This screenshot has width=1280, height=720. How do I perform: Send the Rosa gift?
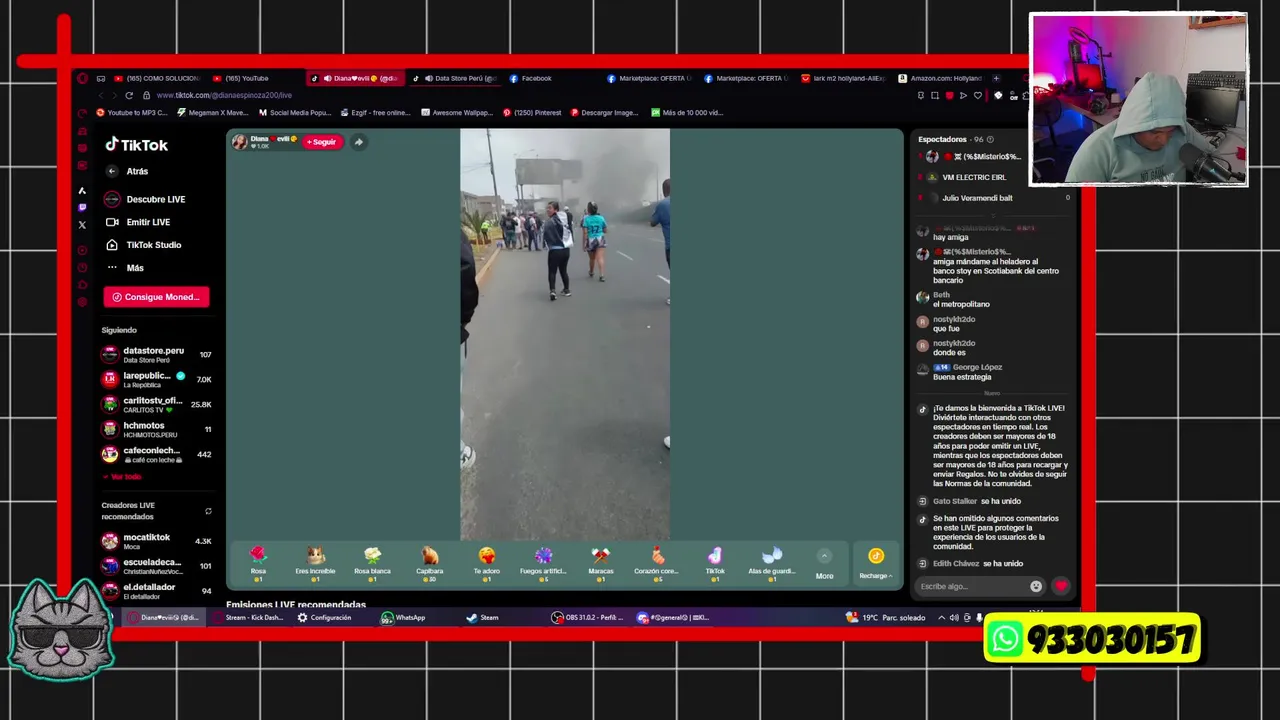point(258,564)
